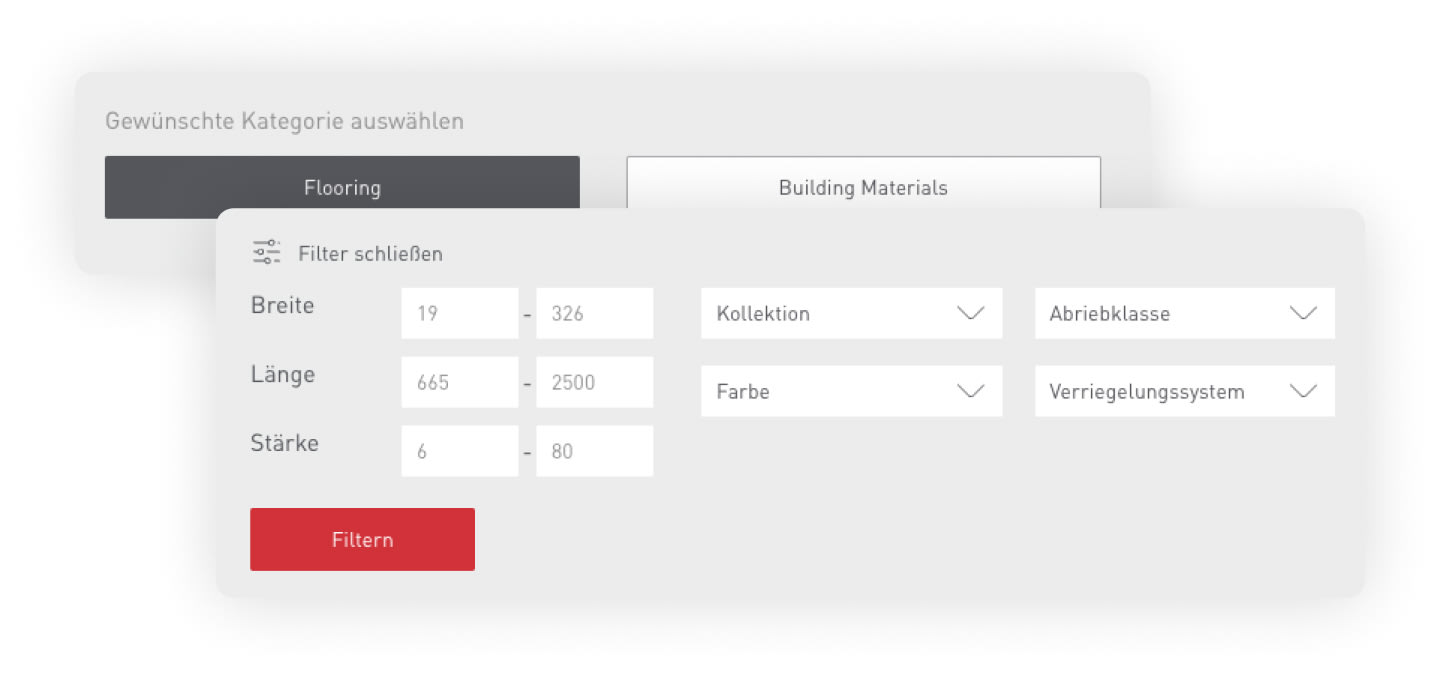Select the Flooring category
1440x676 pixels.
coord(342,187)
